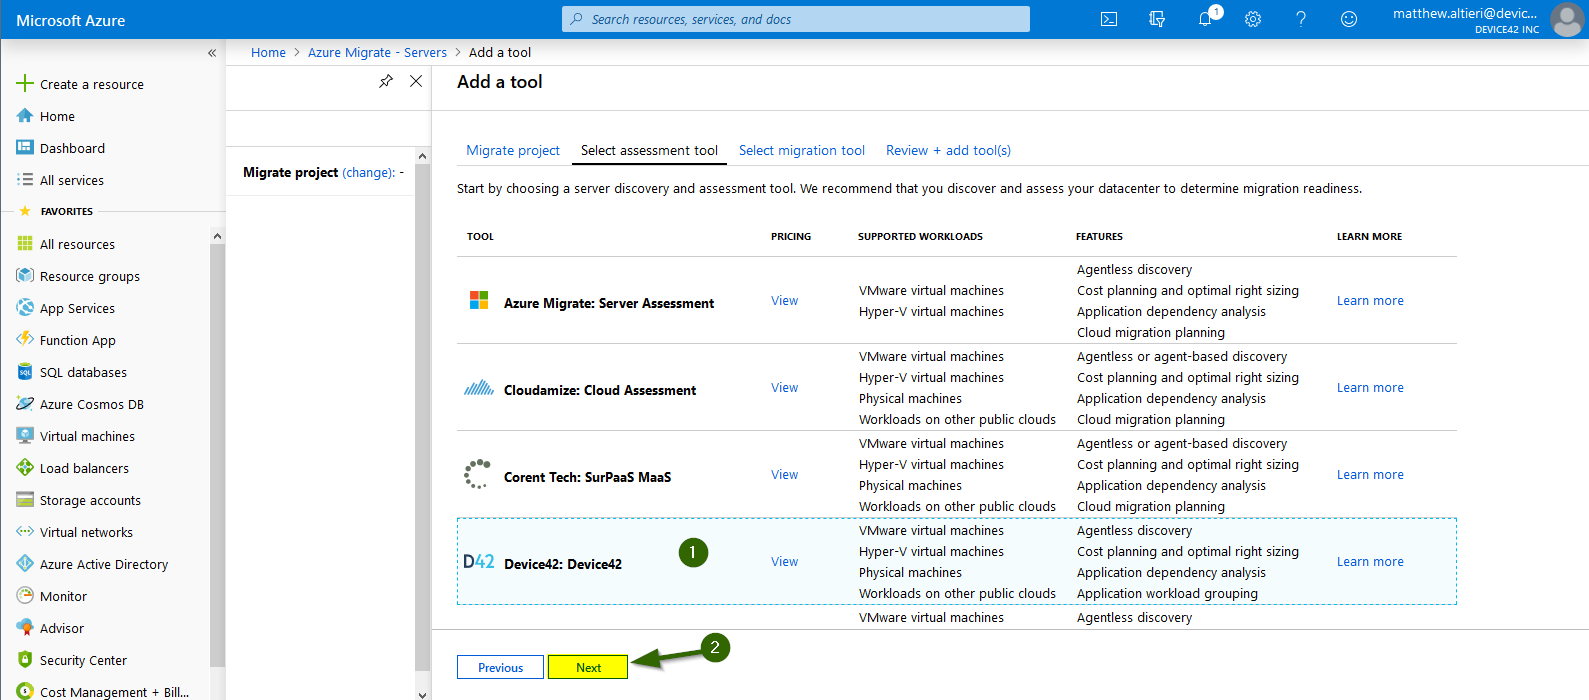Click Azure Active Directory icon
This screenshot has height=700, width=1589.
tap(25, 564)
